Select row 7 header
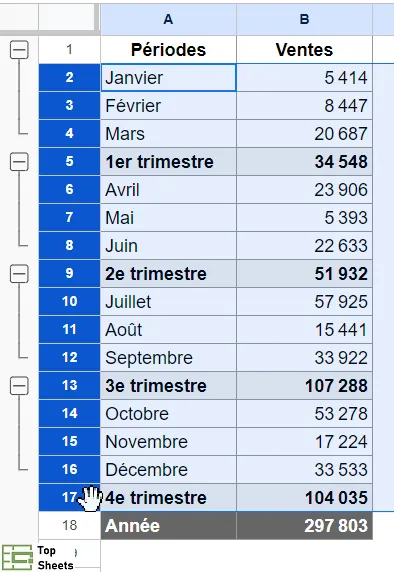Screen dimensions: 394x572 pos(69,218)
